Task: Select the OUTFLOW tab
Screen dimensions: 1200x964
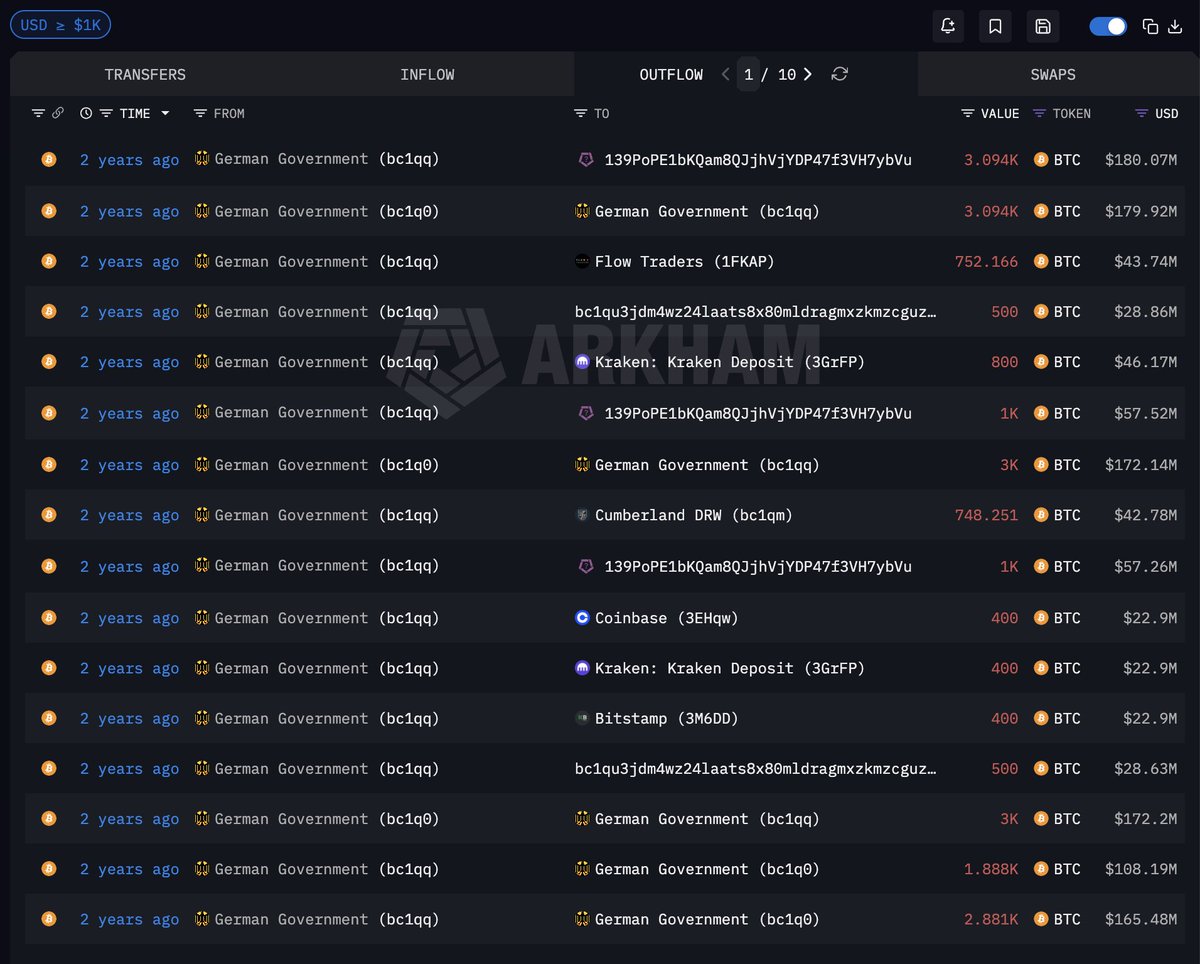Action: [x=671, y=74]
